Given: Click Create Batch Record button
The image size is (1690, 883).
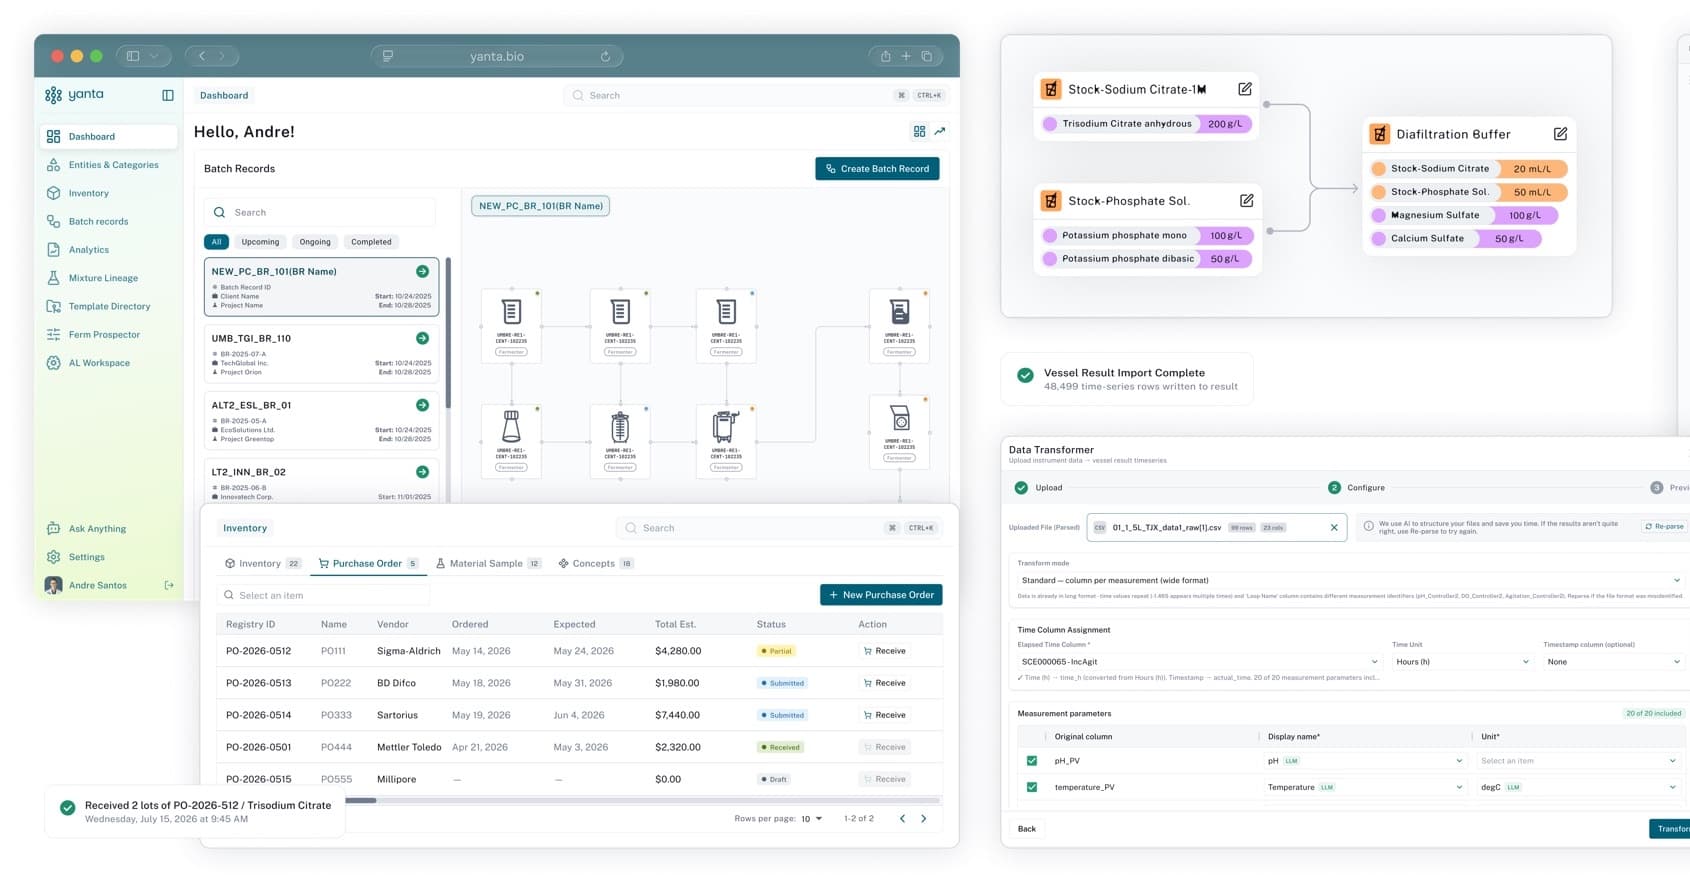Looking at the screenshot, I should pyautogui.click(x=877, y=169).
